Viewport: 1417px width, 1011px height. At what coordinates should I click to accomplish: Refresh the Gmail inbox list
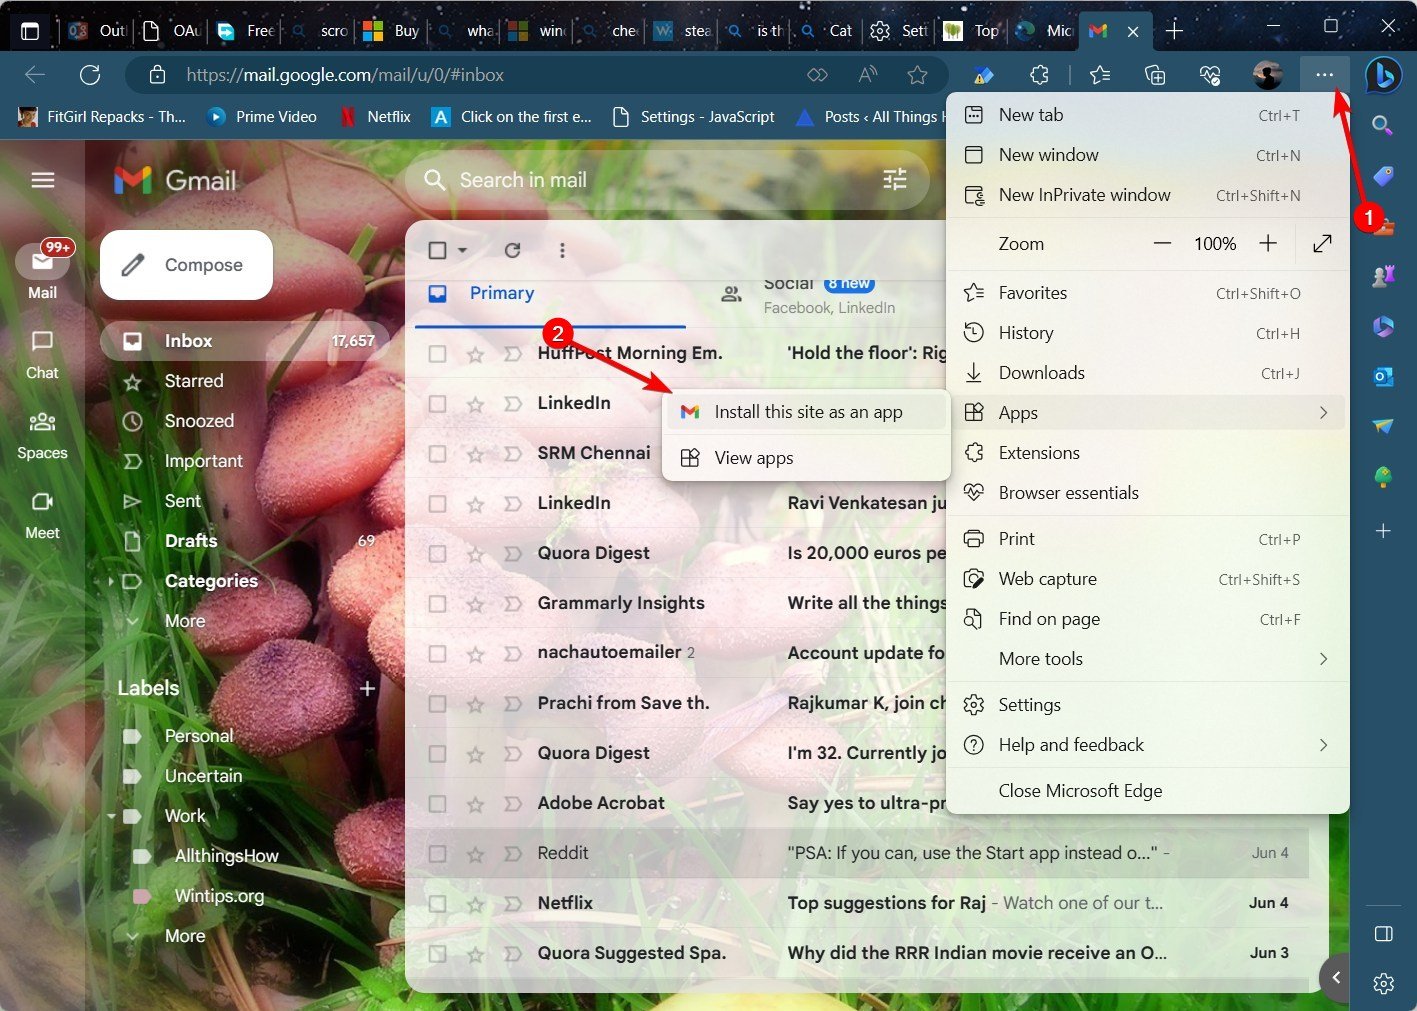coord(512,250)
